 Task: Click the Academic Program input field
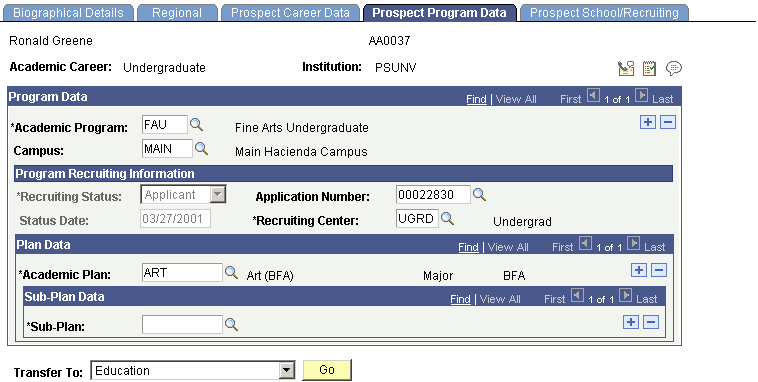coord(165,124)
